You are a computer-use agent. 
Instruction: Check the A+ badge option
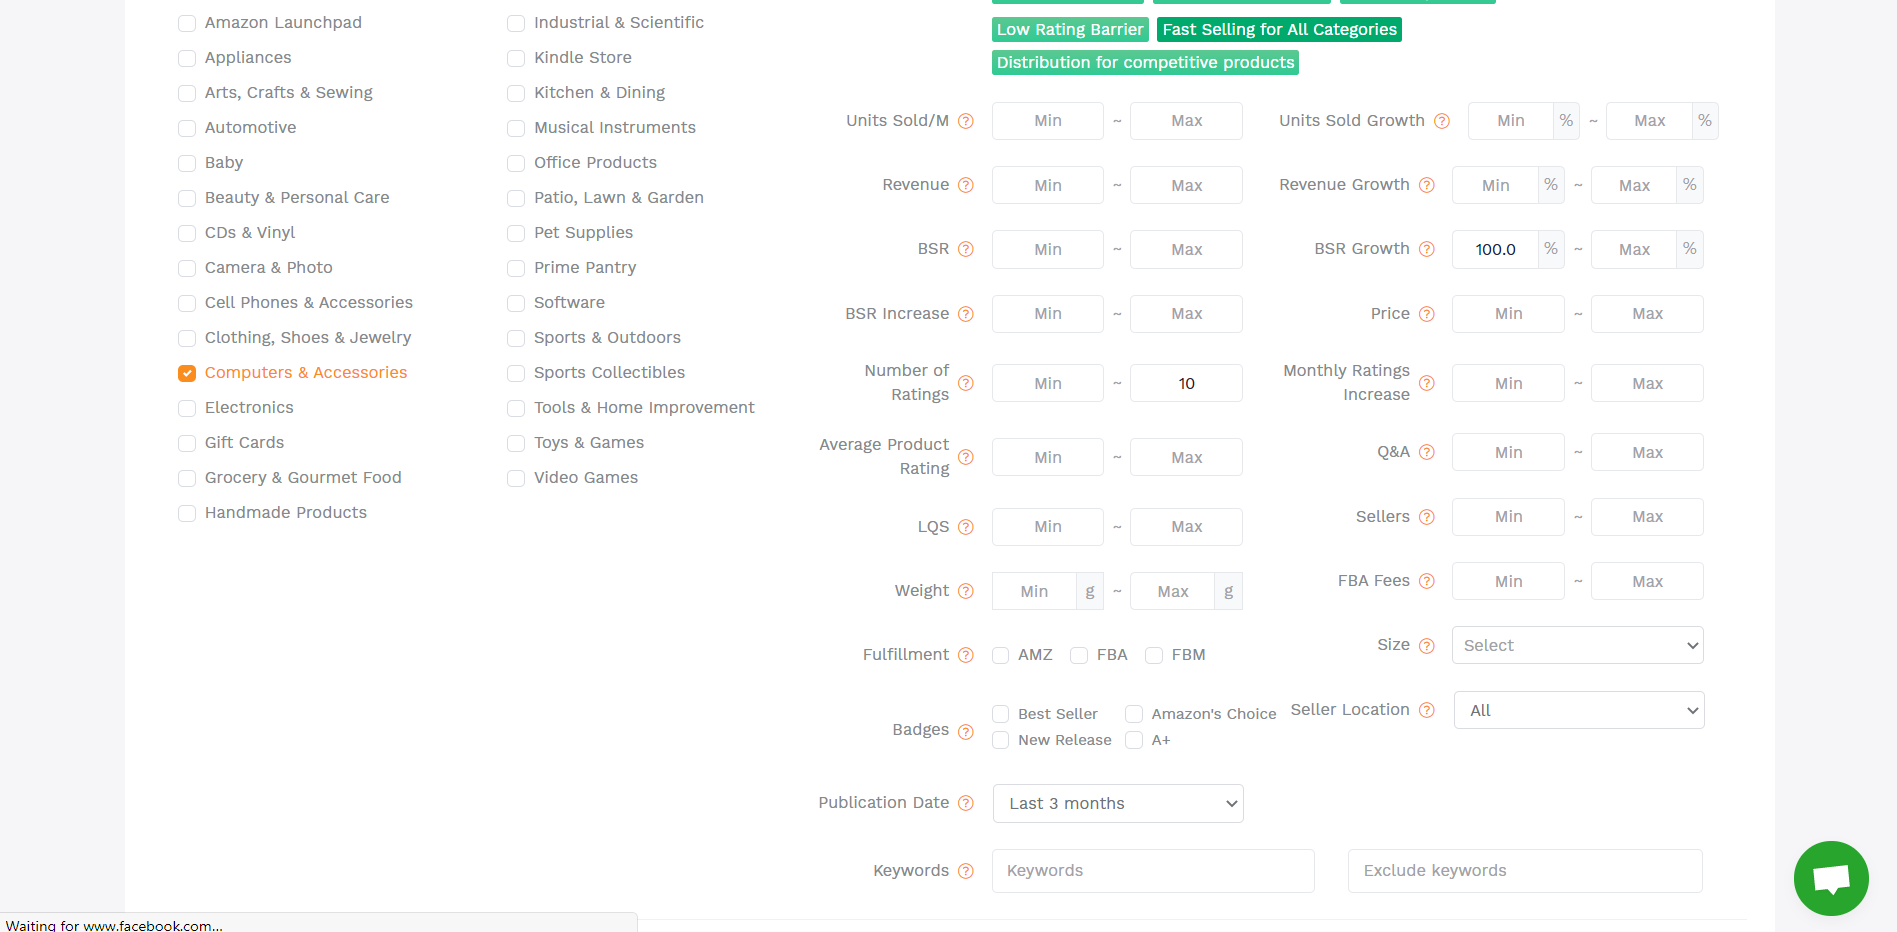(1134, 740)
